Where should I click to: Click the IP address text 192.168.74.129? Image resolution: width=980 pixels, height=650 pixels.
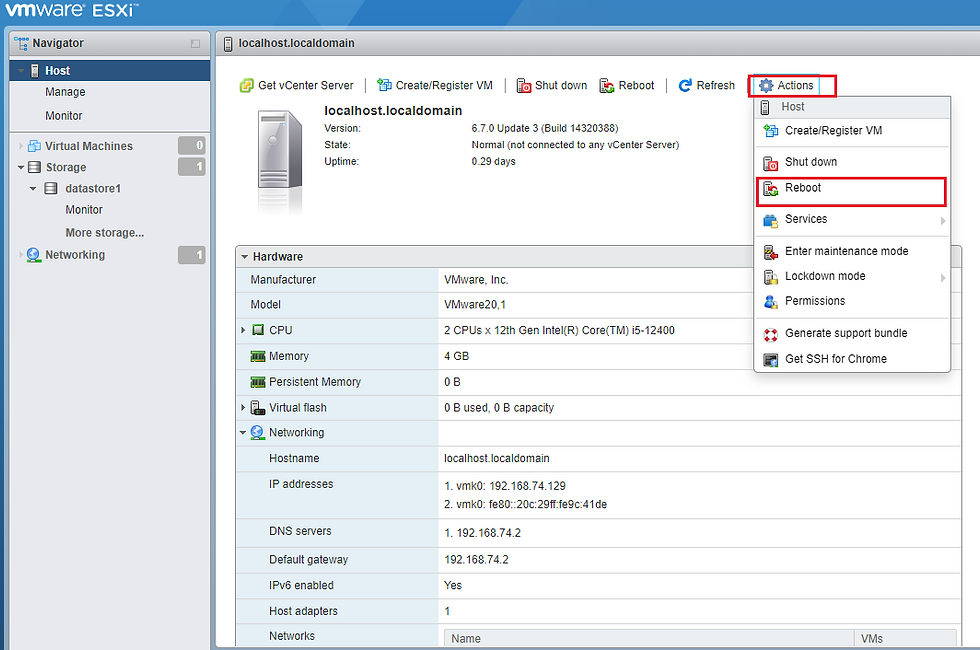[x=528, y=486]
